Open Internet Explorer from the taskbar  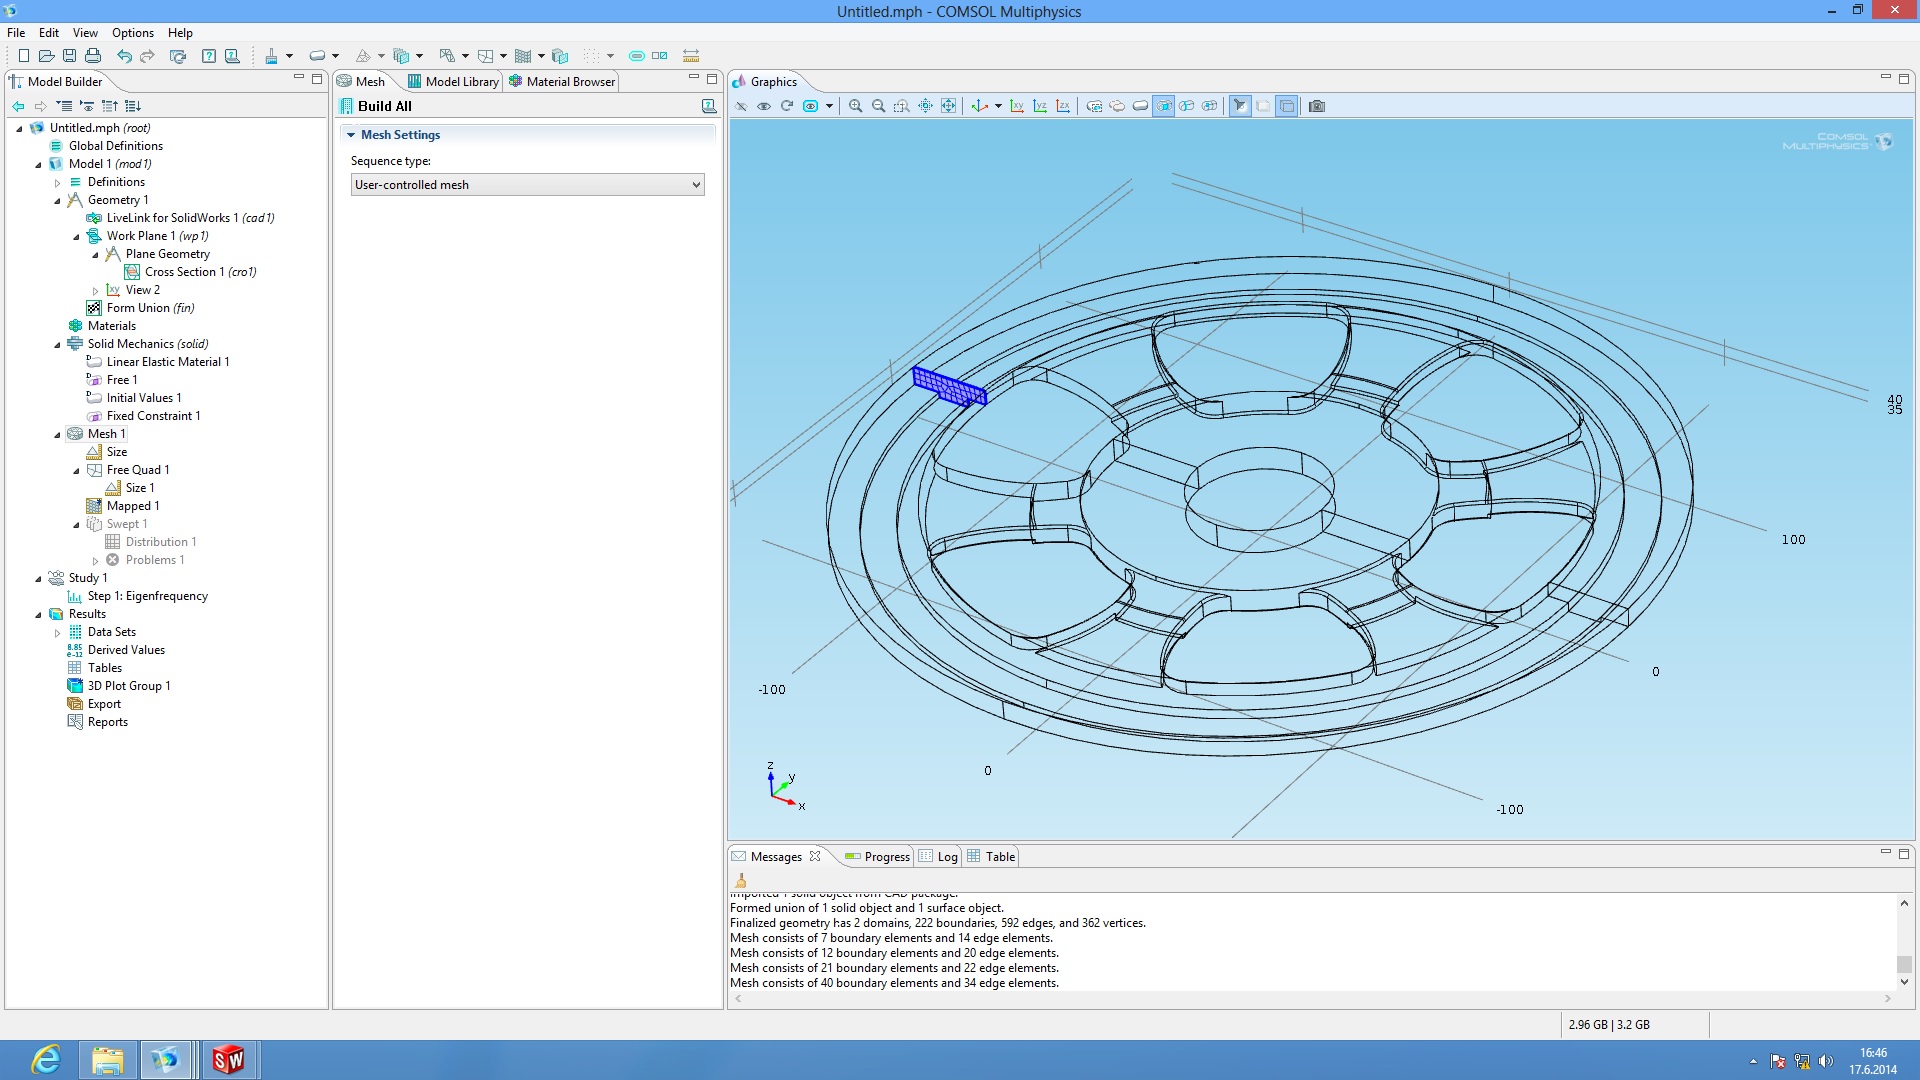click(46, 1060)
